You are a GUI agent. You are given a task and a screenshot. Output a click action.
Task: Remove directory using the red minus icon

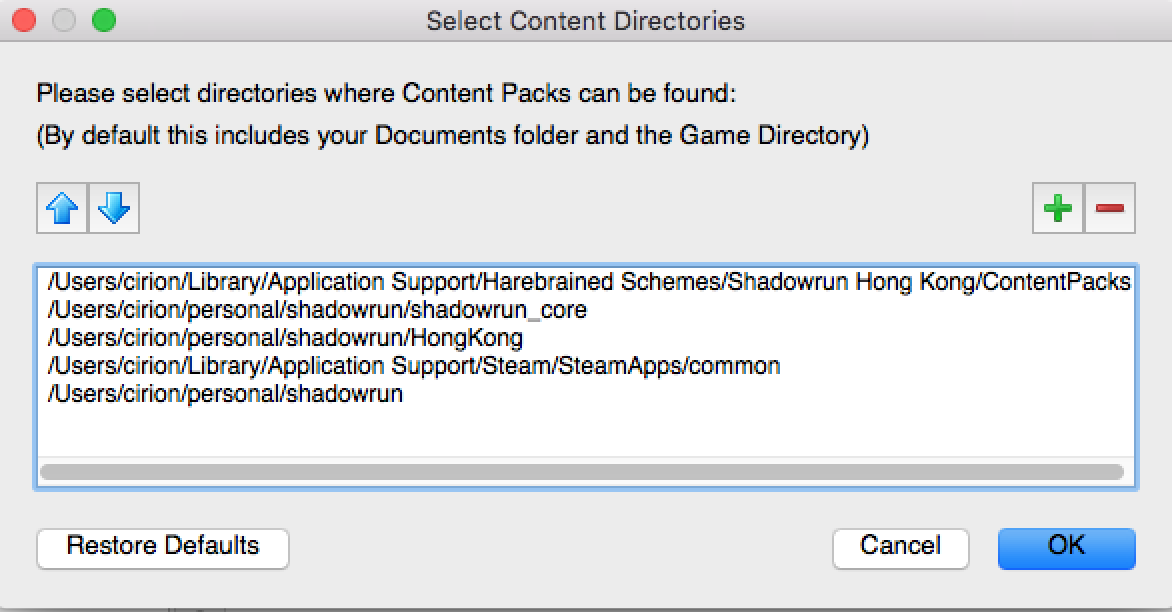tap(1110, 209)
